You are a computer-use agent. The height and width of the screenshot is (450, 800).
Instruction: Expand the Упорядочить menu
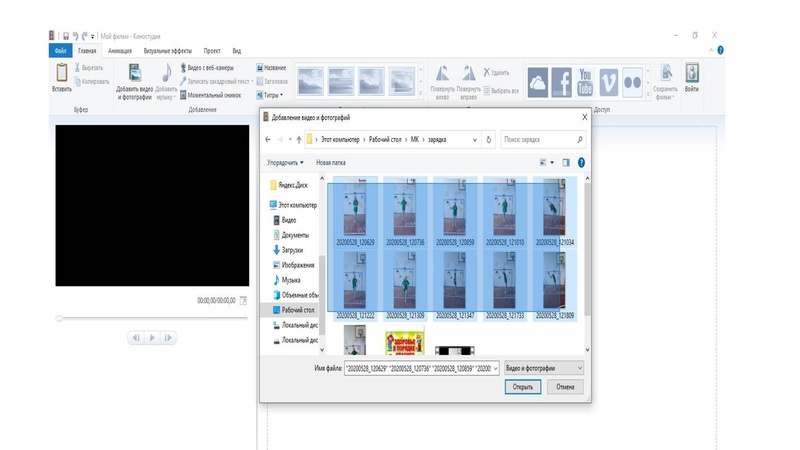click(286, 162)
